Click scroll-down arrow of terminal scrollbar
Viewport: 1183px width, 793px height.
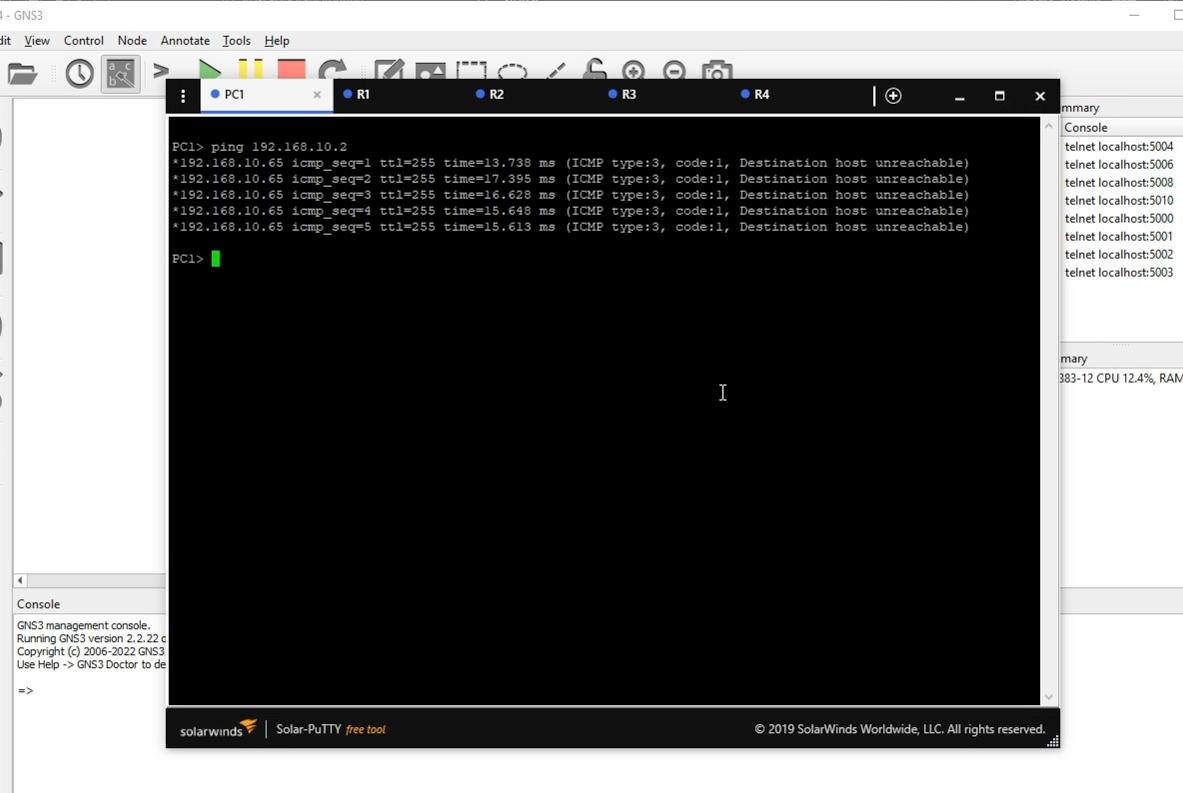point(1049,697)
